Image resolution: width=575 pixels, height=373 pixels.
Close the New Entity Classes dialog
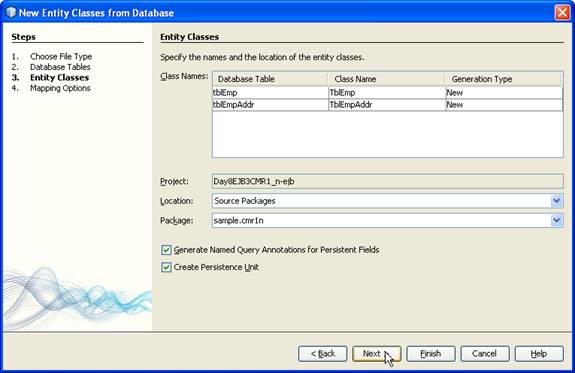562,12
